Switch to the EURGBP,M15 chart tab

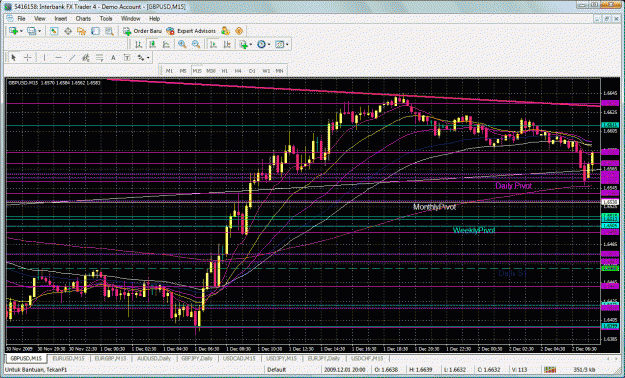point(110,358)
